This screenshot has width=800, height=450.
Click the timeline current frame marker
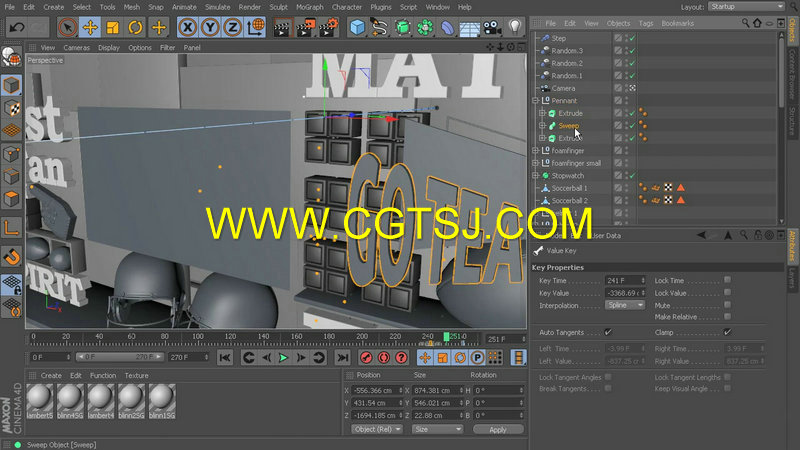click(446, 337)
